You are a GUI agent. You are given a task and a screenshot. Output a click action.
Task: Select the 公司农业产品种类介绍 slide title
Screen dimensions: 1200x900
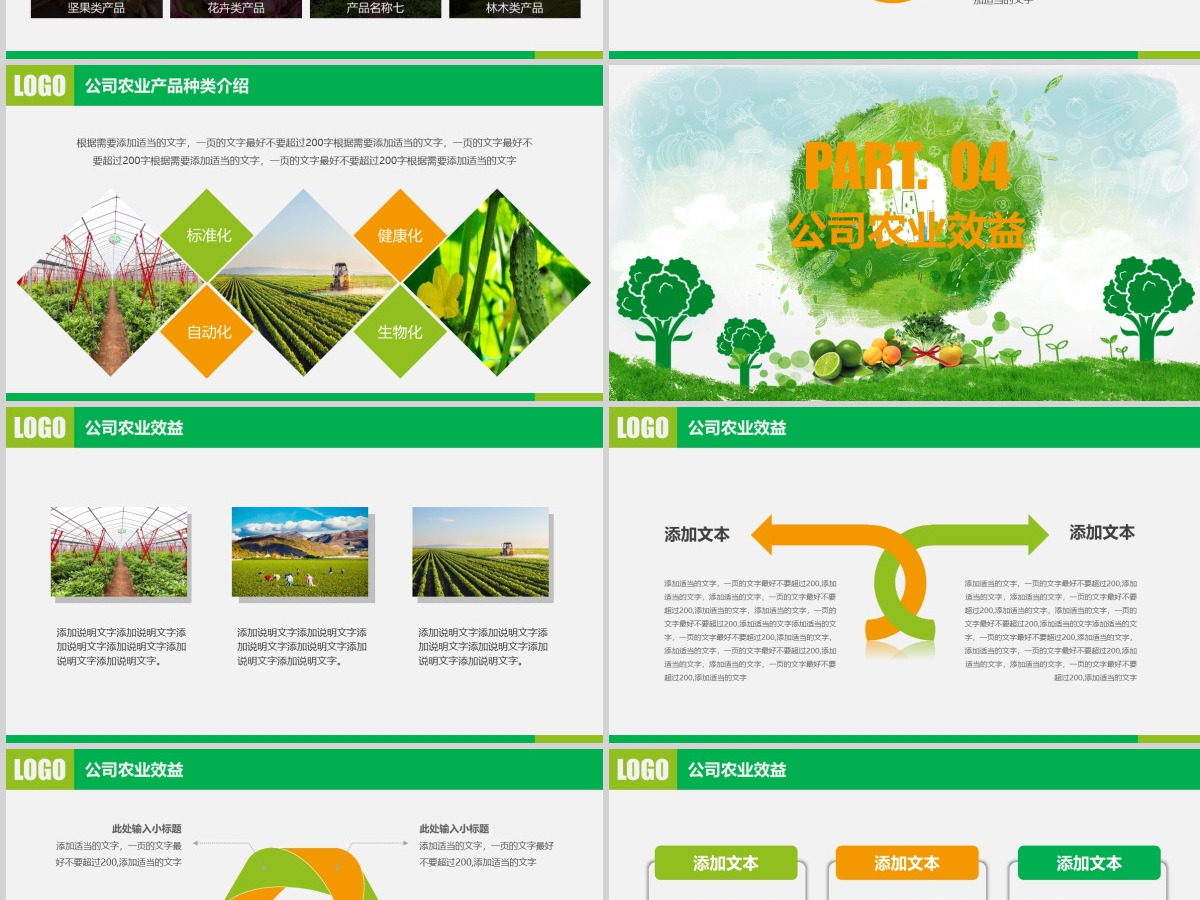pyautogui.click(x=167, y=86)
